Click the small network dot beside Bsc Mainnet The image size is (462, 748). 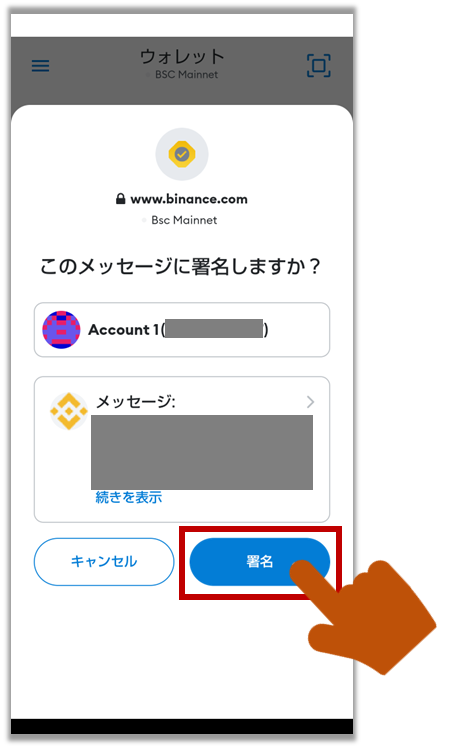click(144, 220)
